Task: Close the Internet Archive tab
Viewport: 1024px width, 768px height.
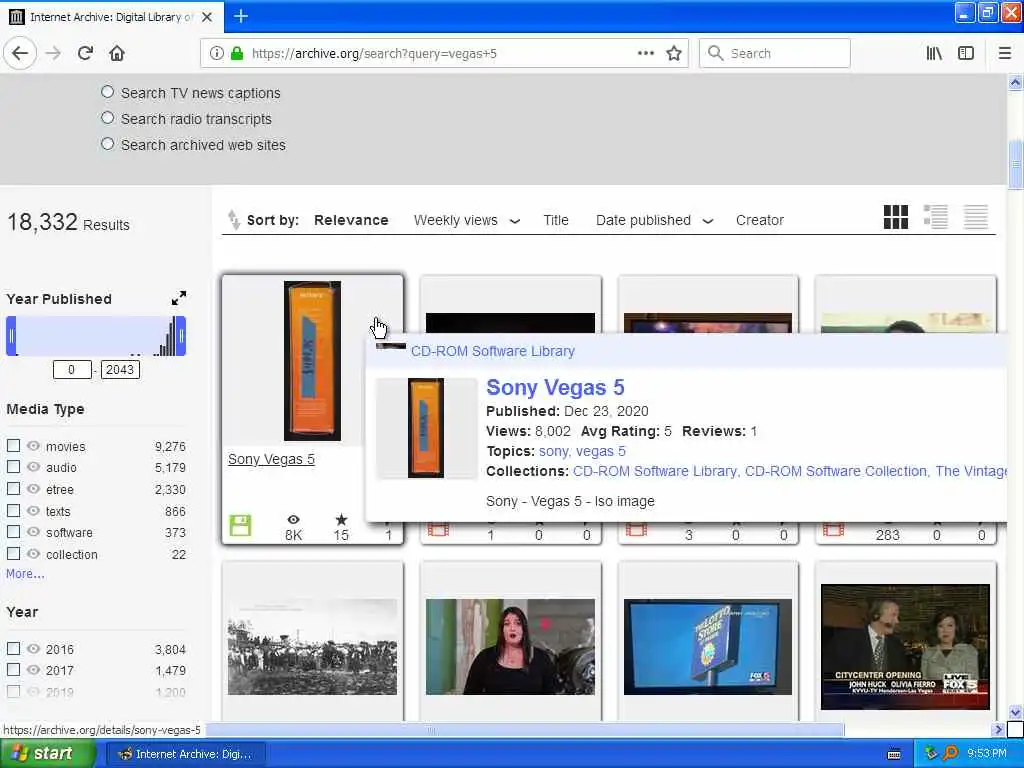Action: pyautogui.click(x=207, y=17)
